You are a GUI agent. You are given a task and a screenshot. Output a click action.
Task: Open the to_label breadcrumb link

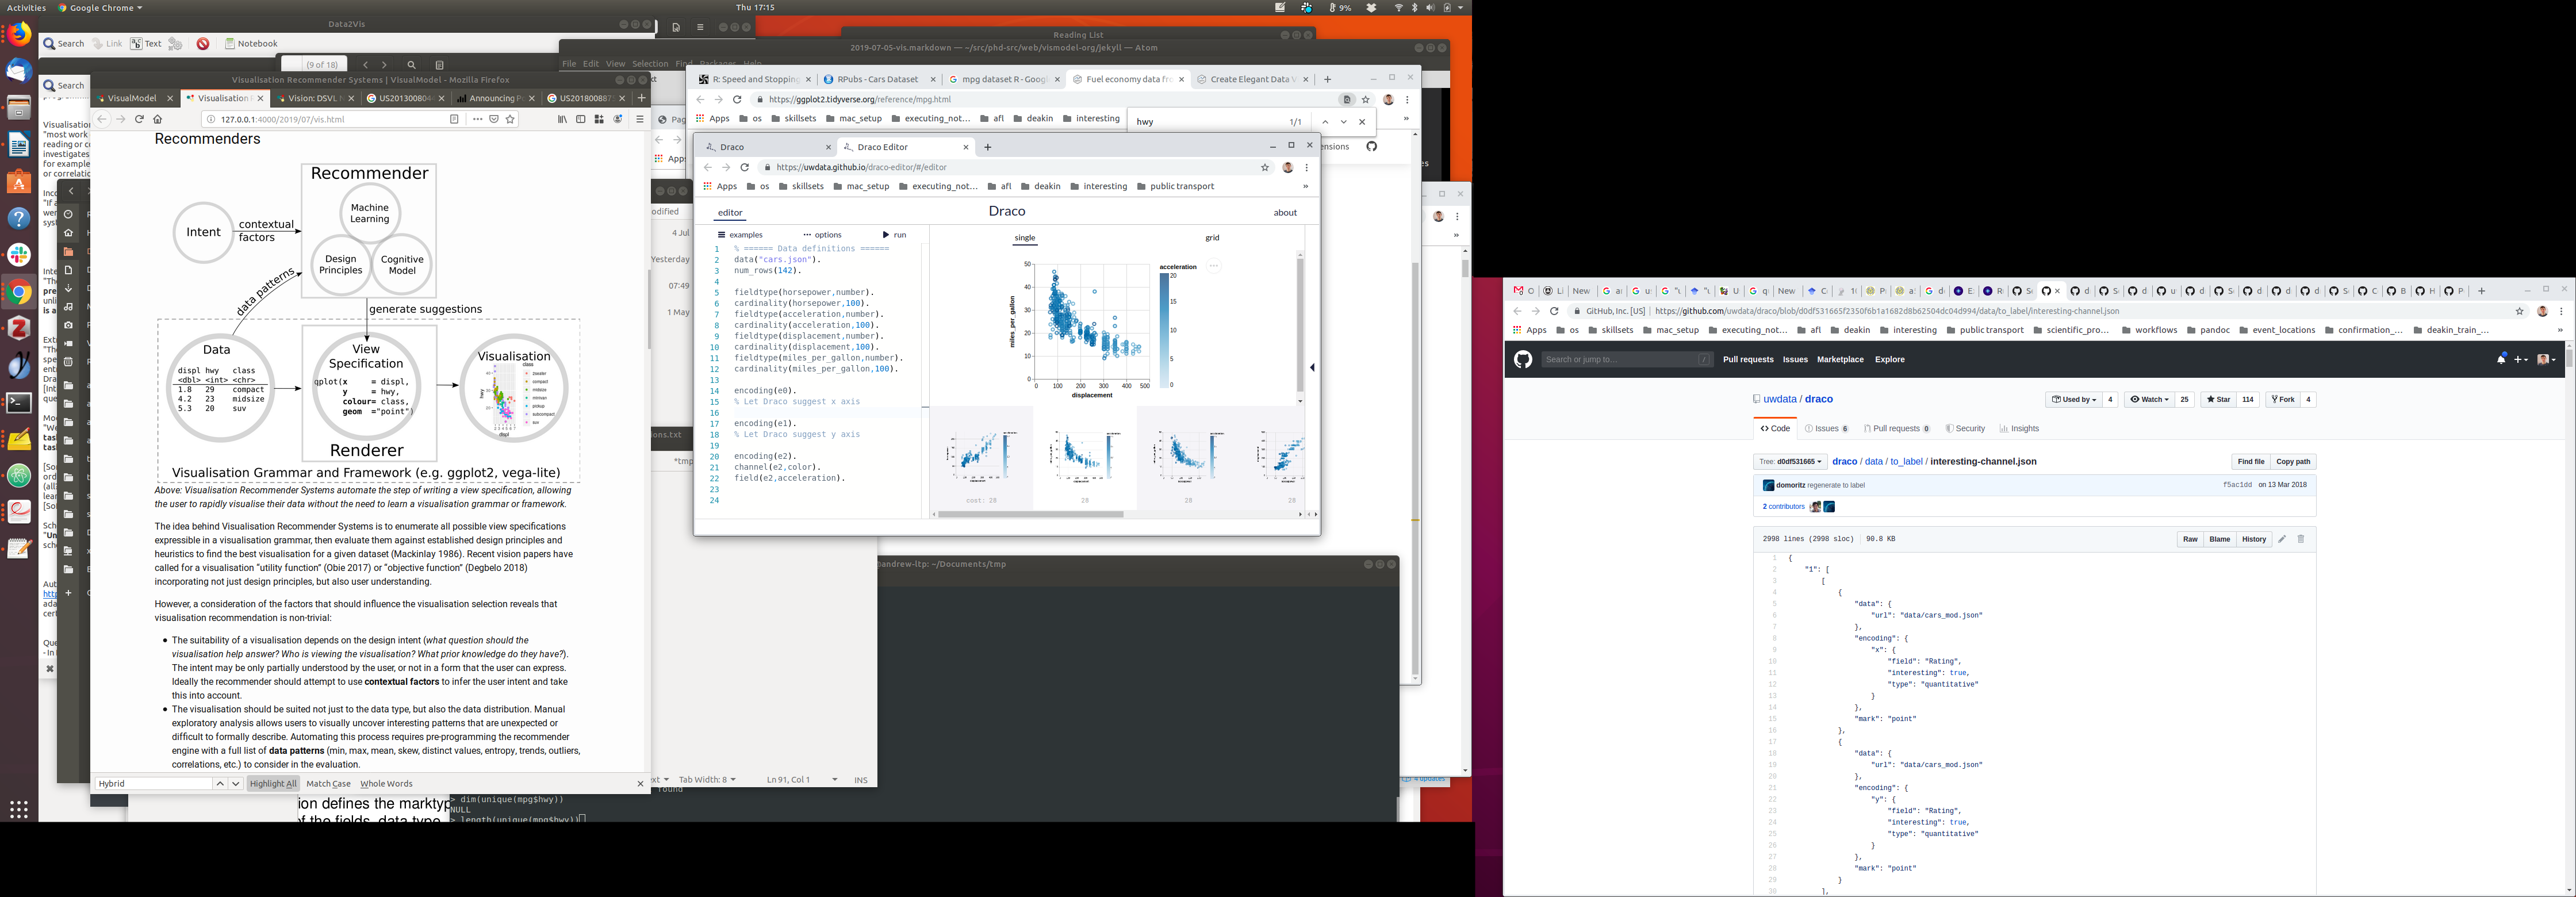[x=1906, y=462]
